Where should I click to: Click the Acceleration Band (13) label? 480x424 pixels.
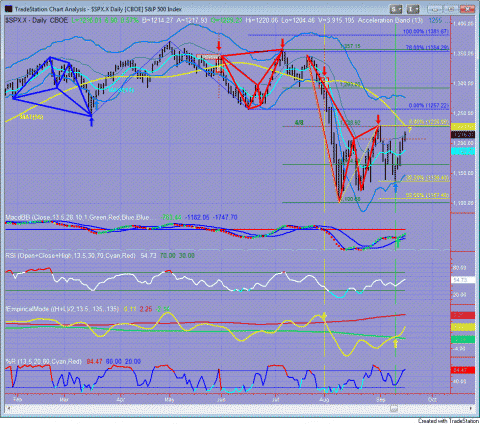point(390,20)
